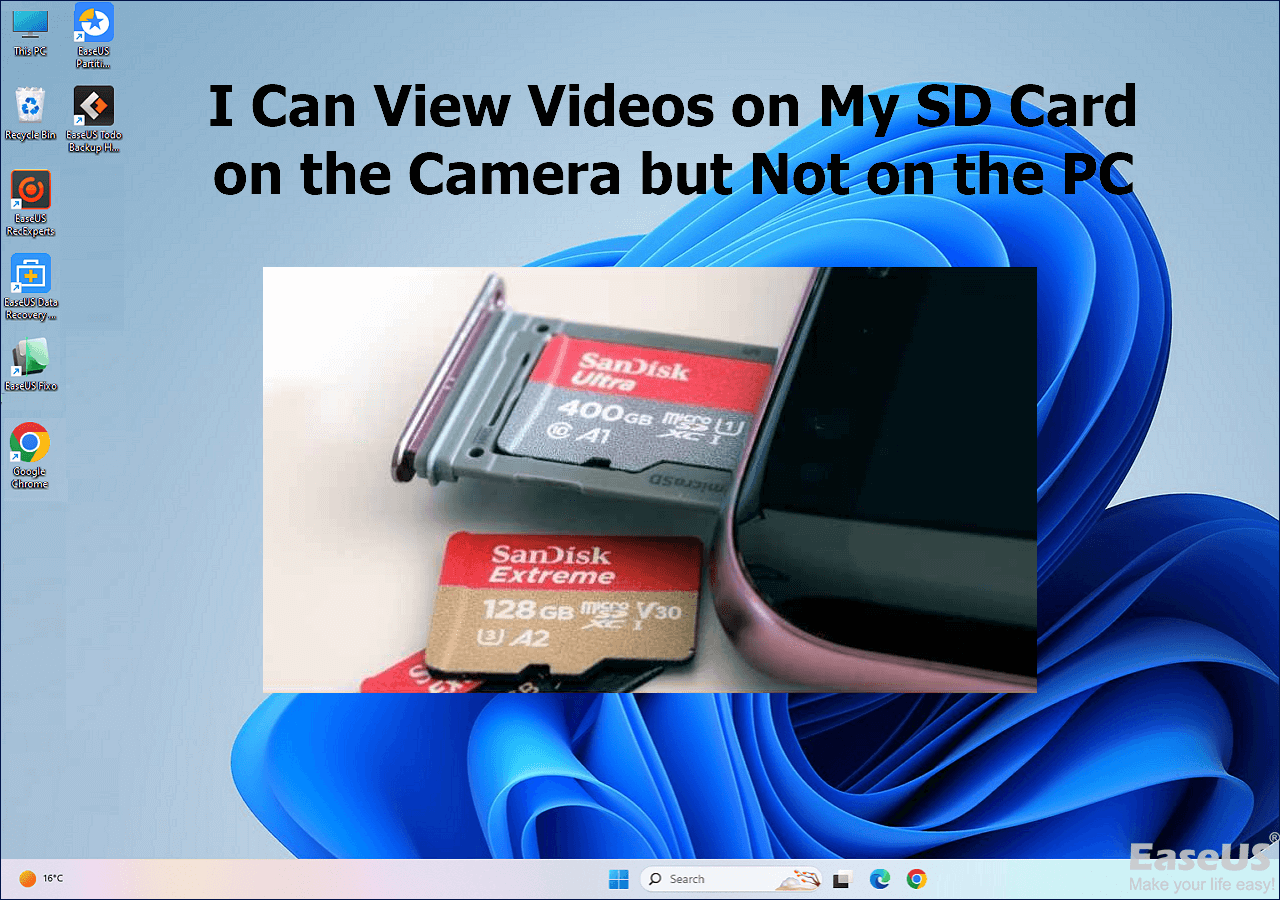Select the EaseUS Data Recovery shortcut

(30, 288)
